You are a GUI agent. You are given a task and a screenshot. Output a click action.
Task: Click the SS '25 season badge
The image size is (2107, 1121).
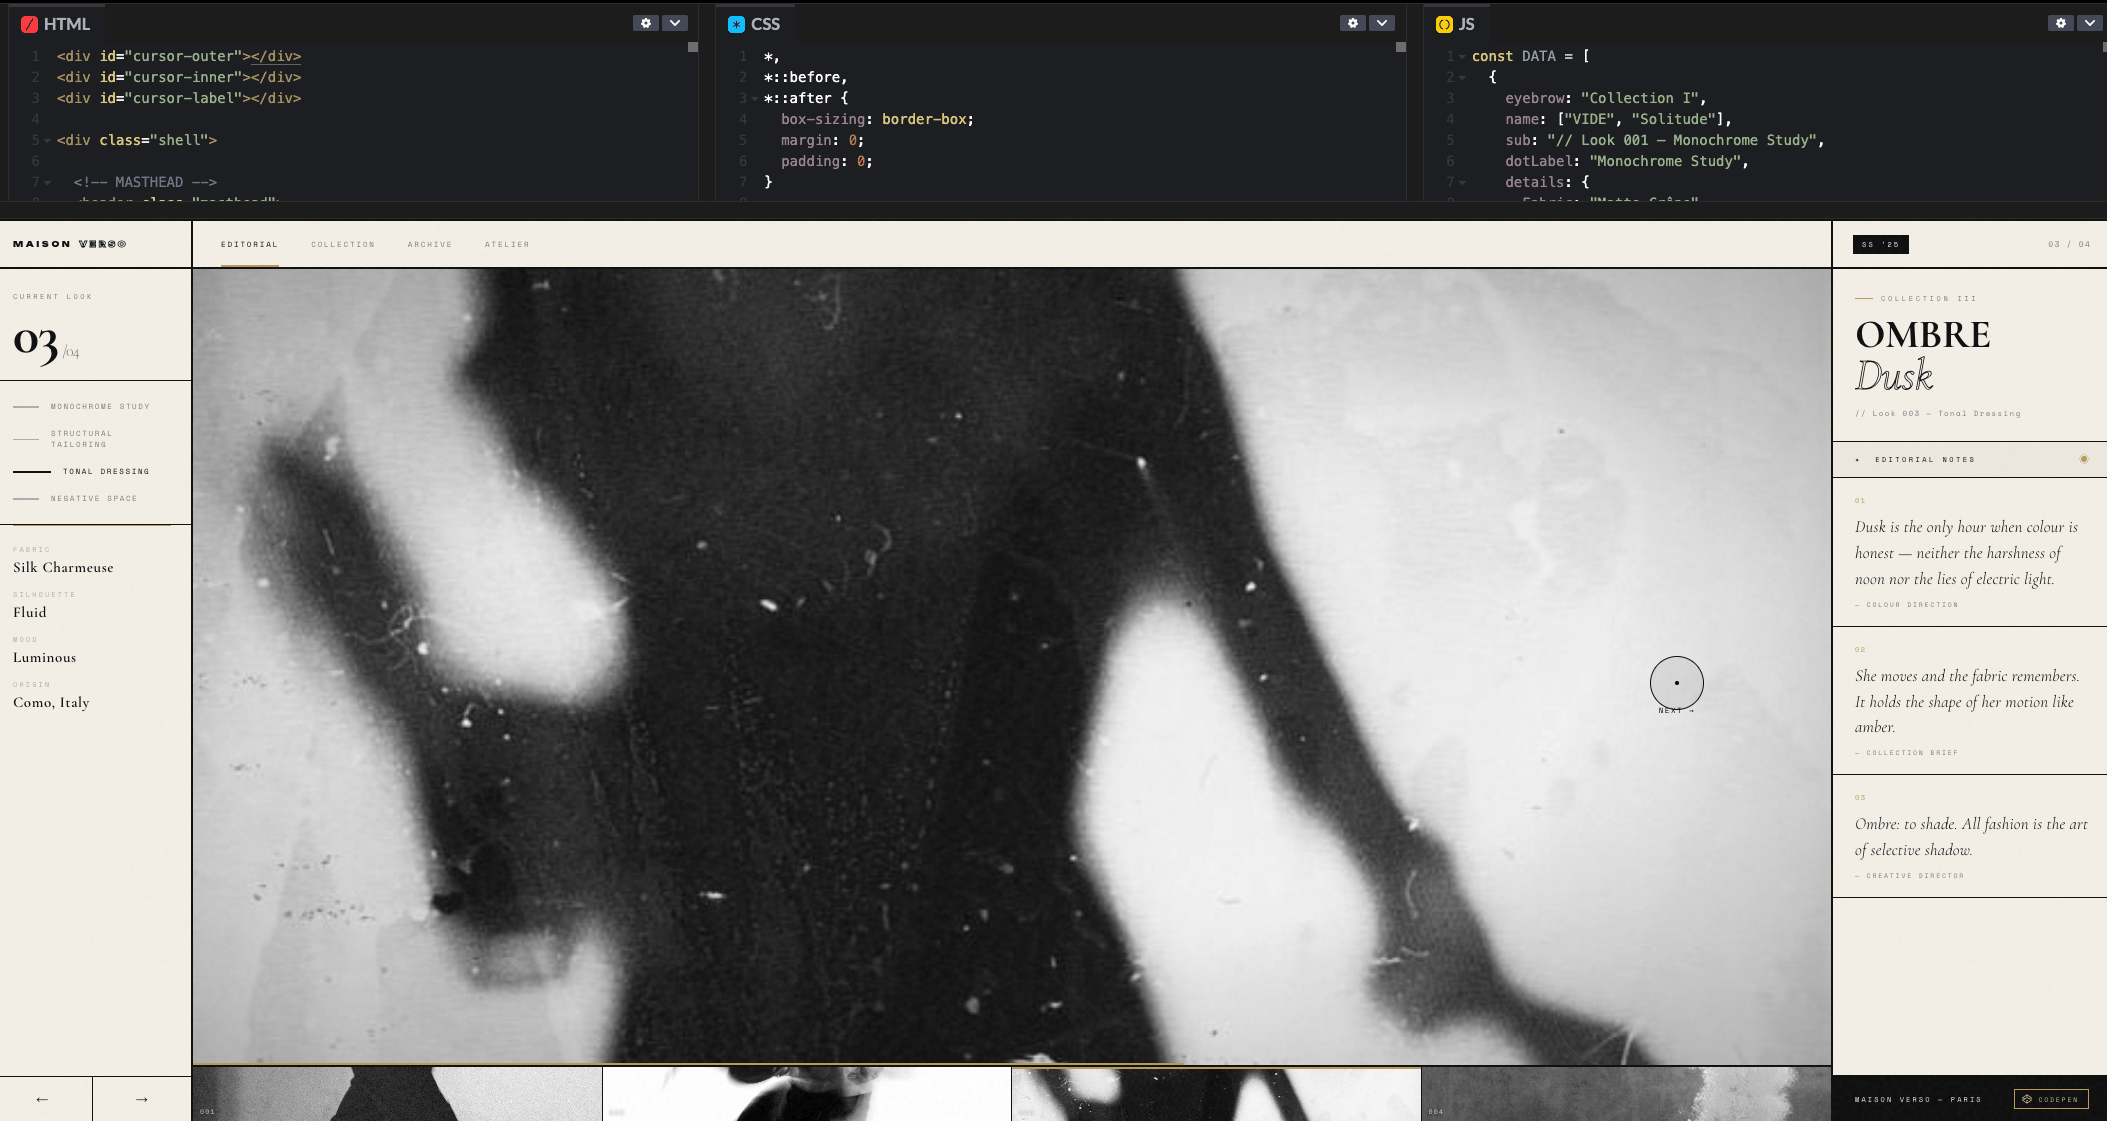1880,244
